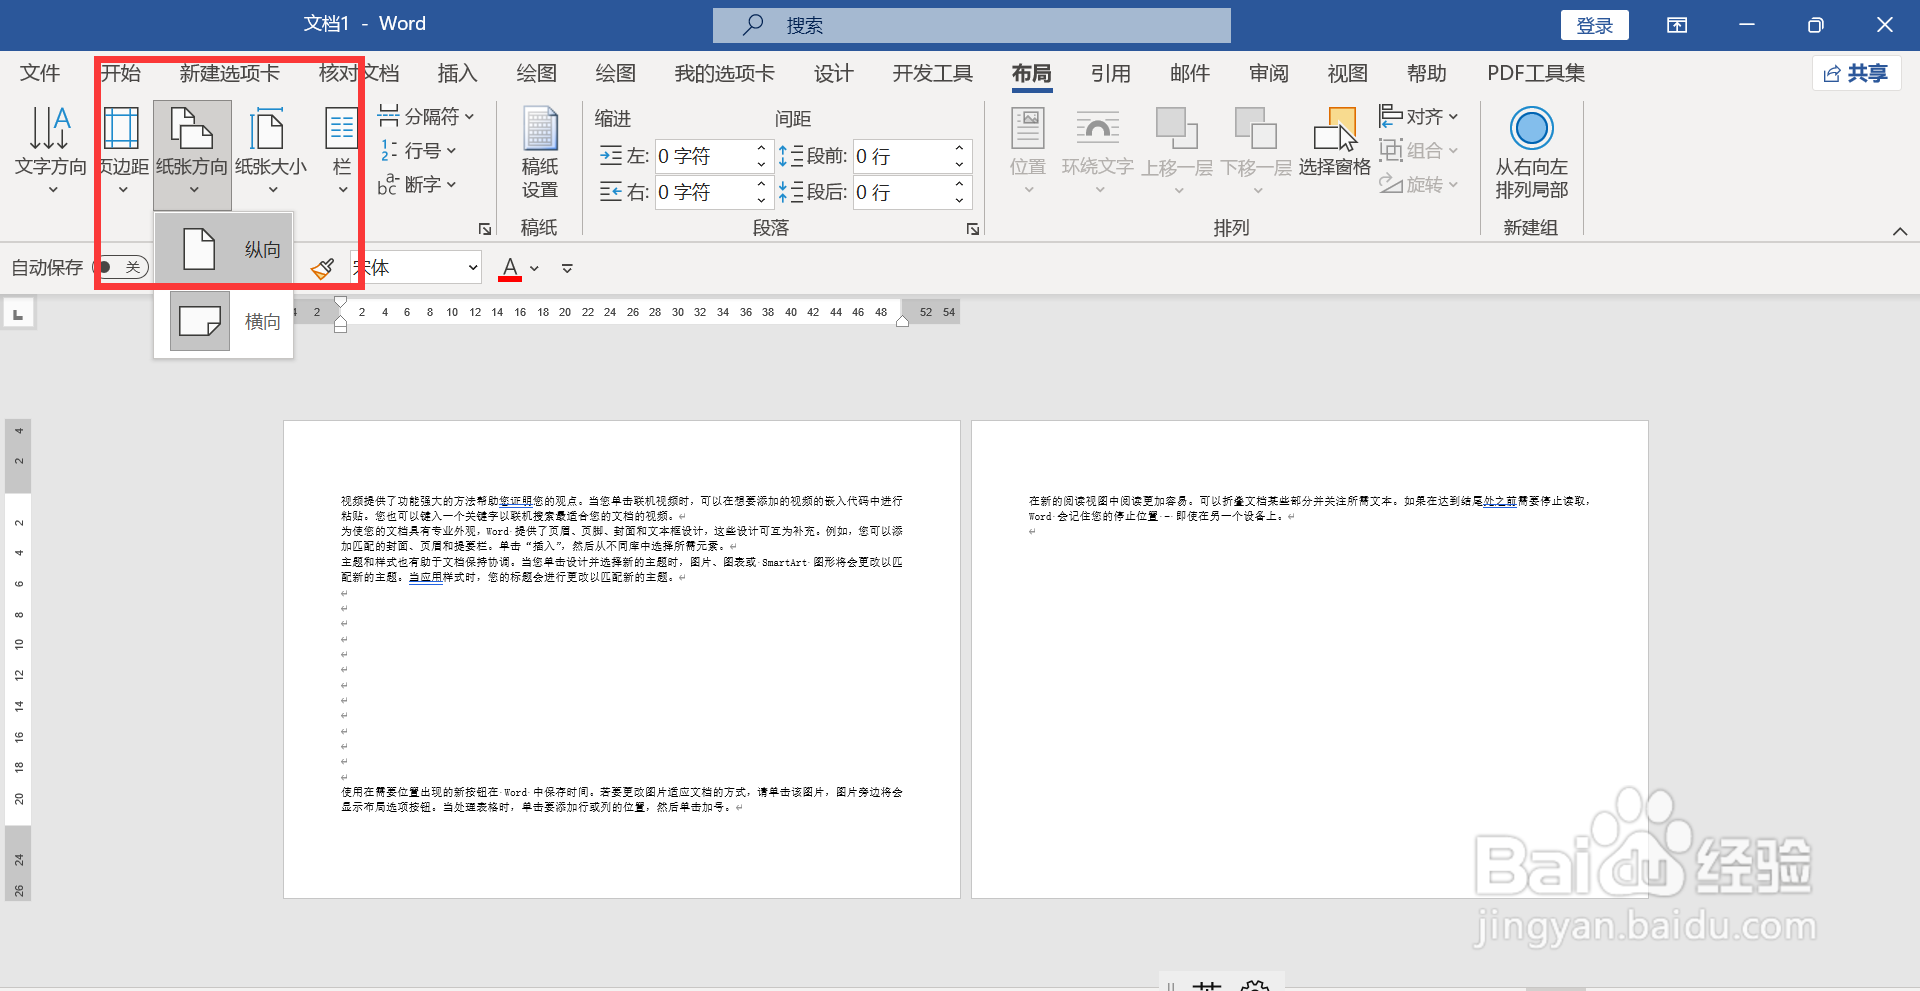The width and height of the screenshot is (1920, 991).
Task: Click Wrap Text (环绕文字) icon
Action: click(1098, 150)
